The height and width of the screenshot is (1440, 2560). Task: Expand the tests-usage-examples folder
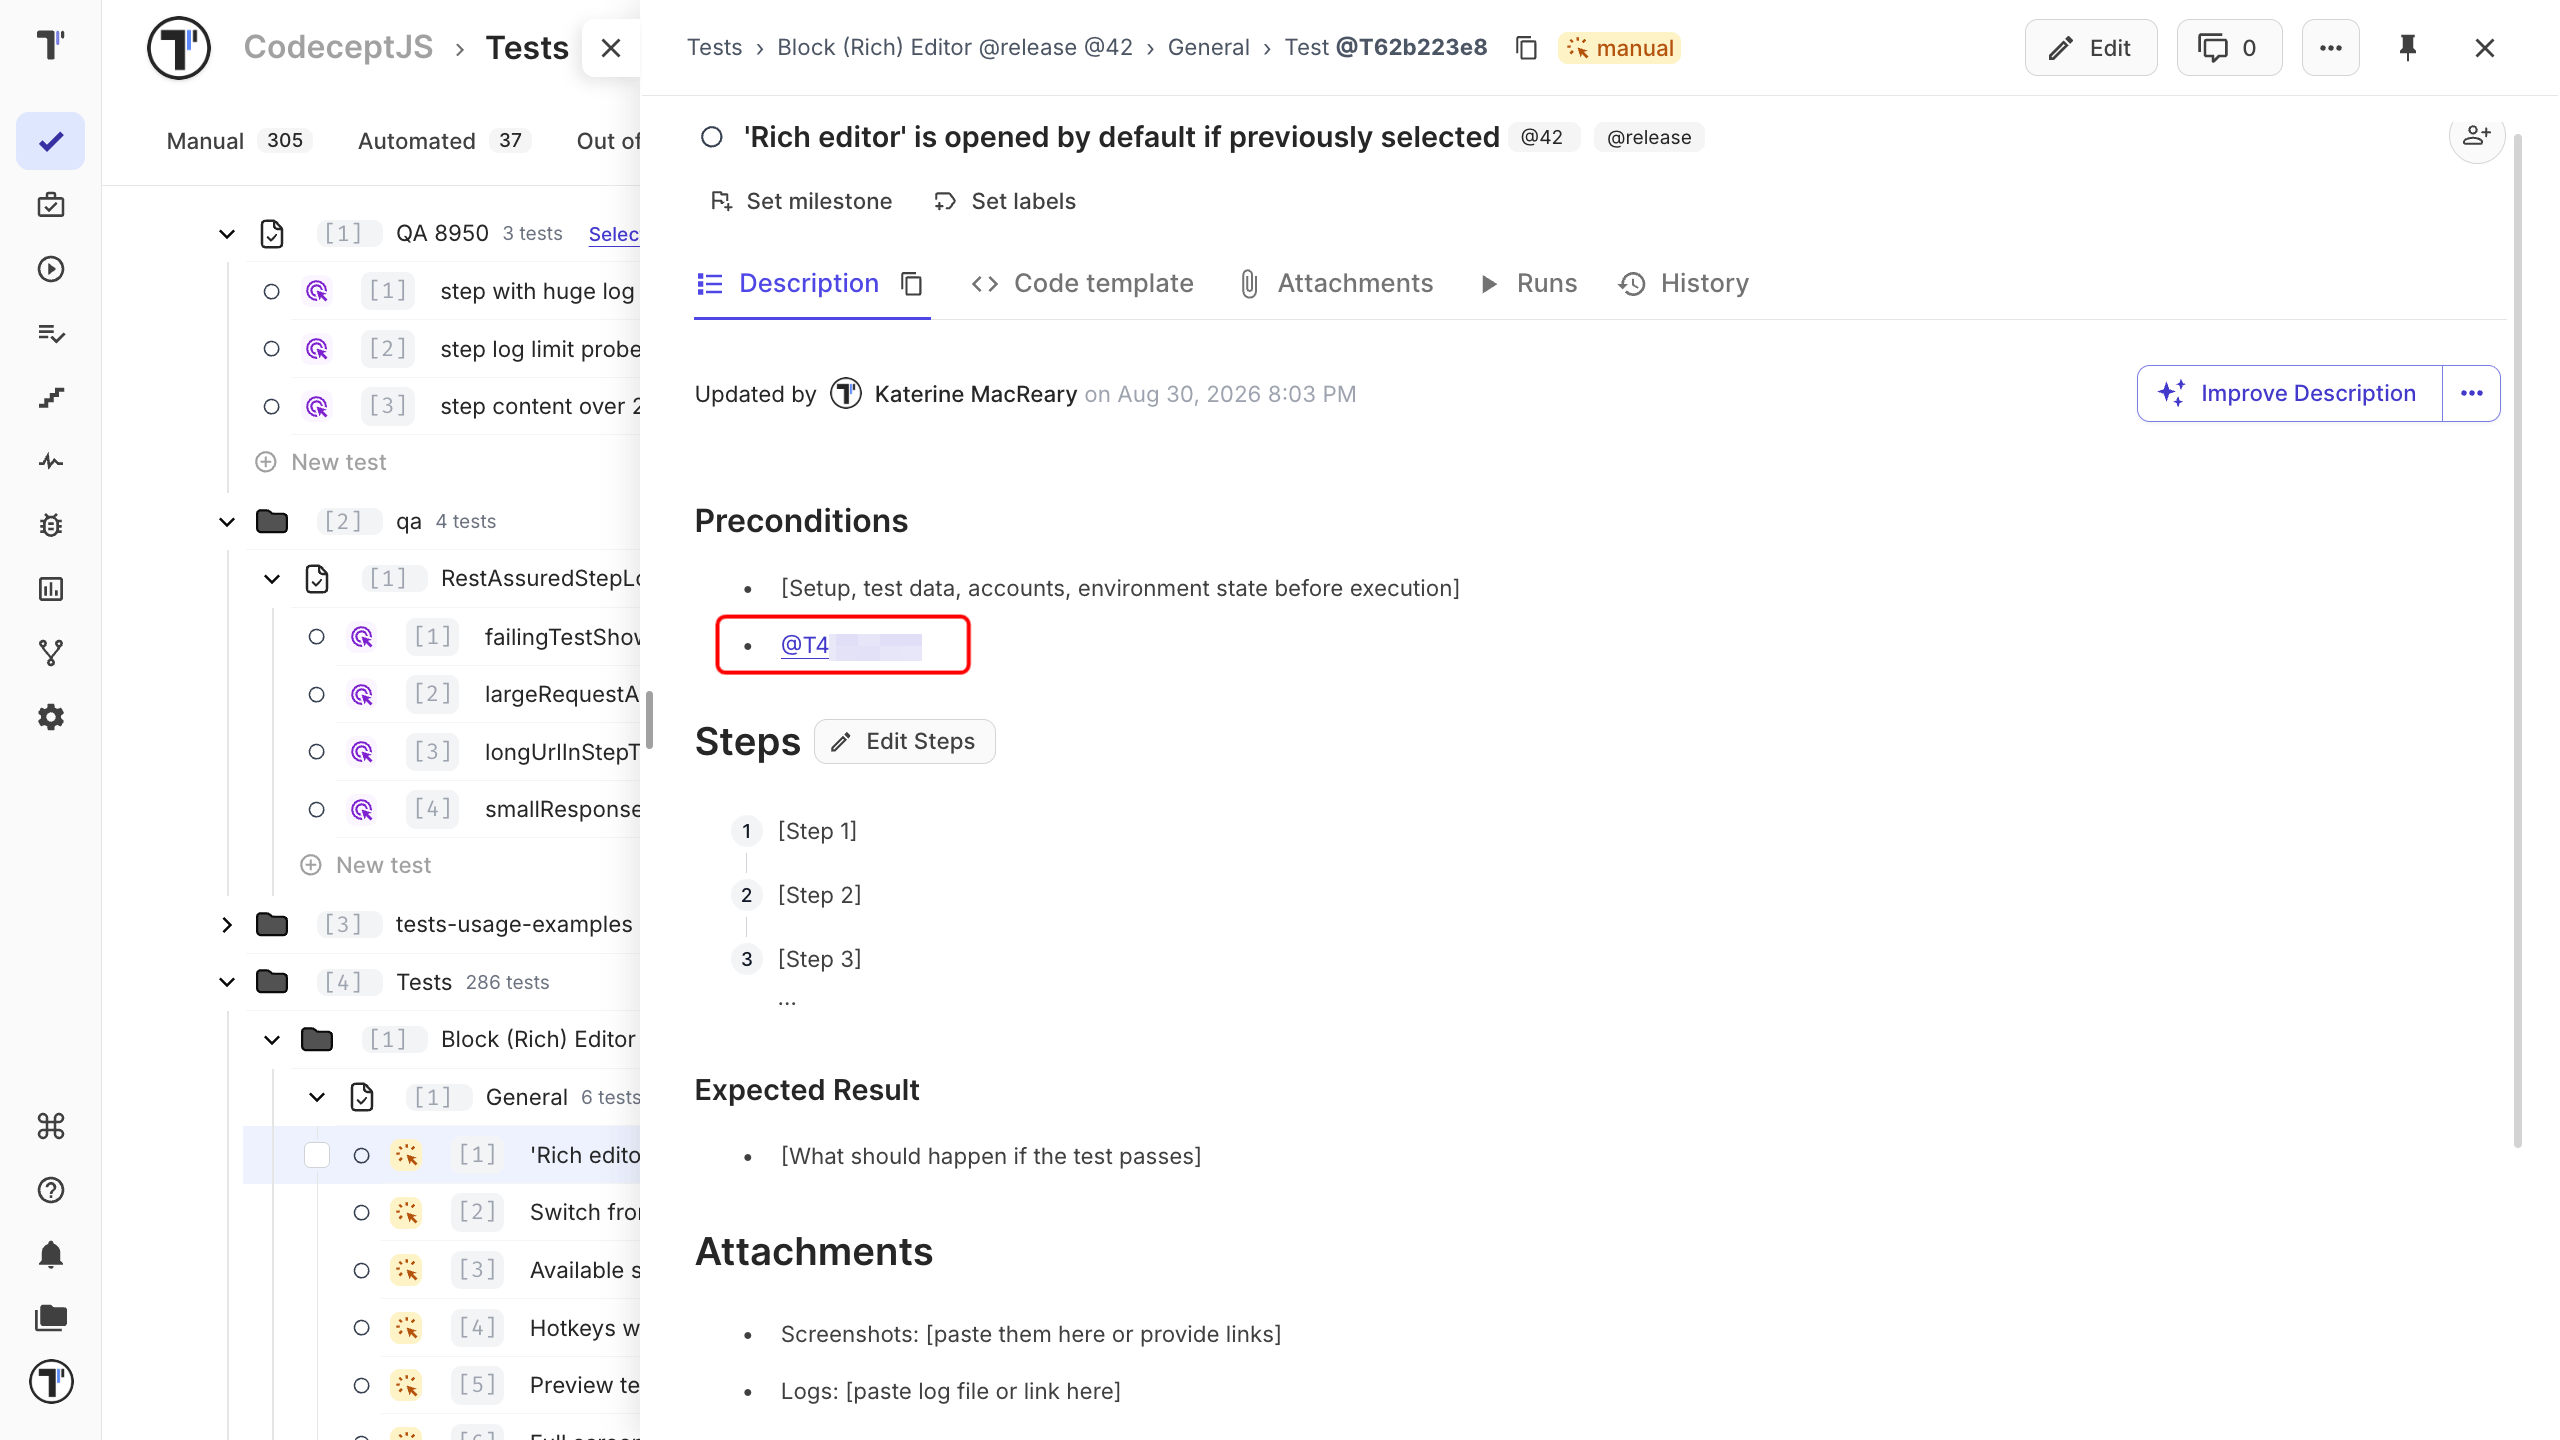pos(227,925)
